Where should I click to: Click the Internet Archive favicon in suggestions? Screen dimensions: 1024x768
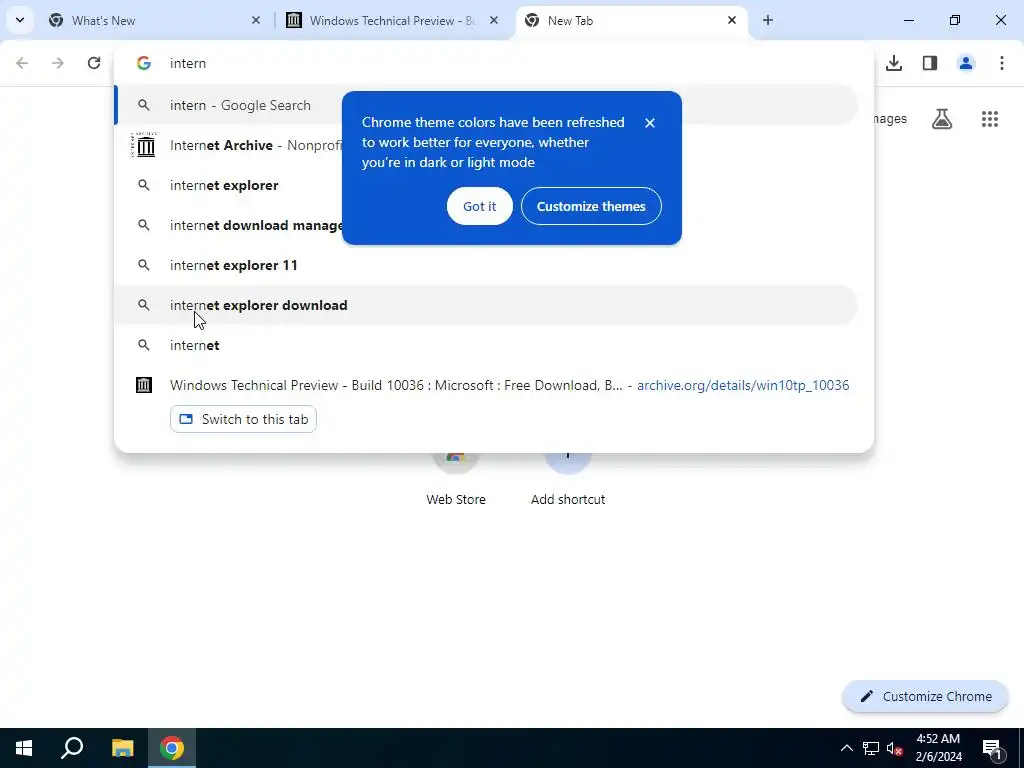144,145
